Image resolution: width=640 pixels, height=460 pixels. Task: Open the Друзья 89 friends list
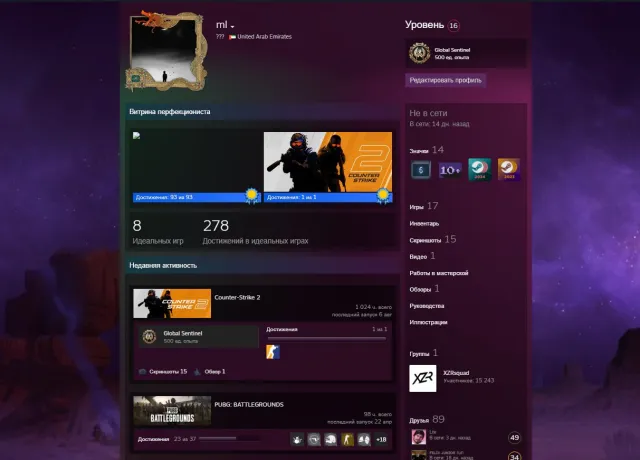[427, 420]
